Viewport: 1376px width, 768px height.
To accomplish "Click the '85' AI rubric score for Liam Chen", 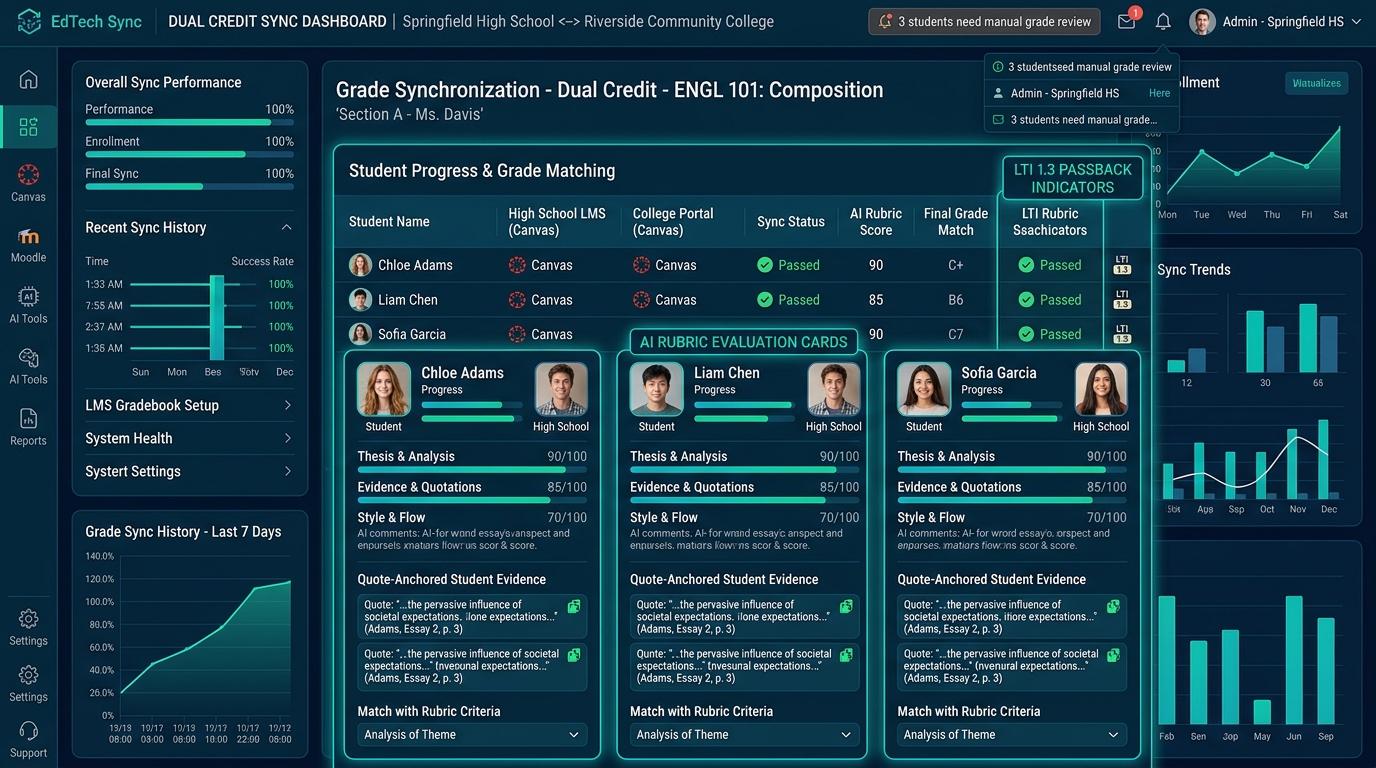I will coord(876,300).
